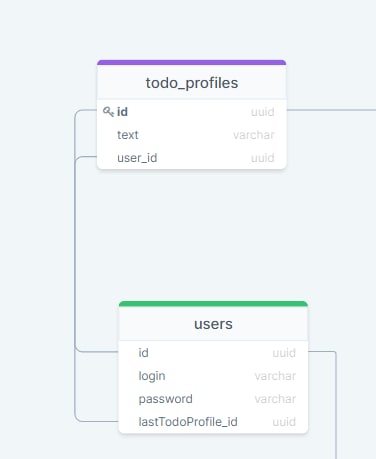Select the todo_profiles table header
The image size is (376, 459).
192,82
